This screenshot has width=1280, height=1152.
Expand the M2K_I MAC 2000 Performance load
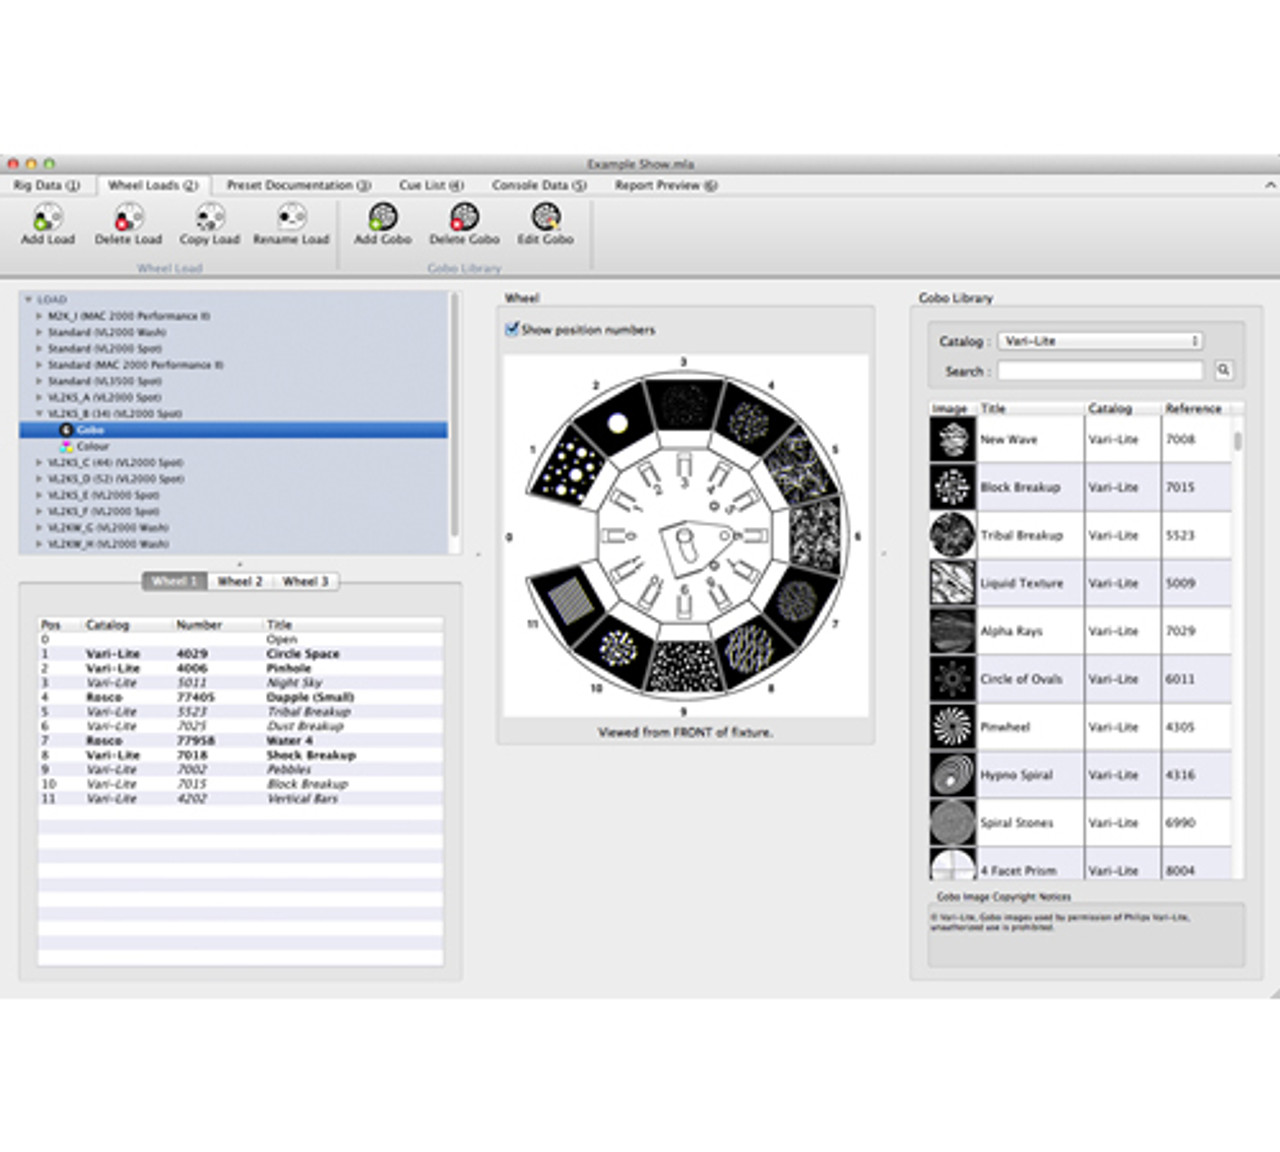tap(39, 316)
